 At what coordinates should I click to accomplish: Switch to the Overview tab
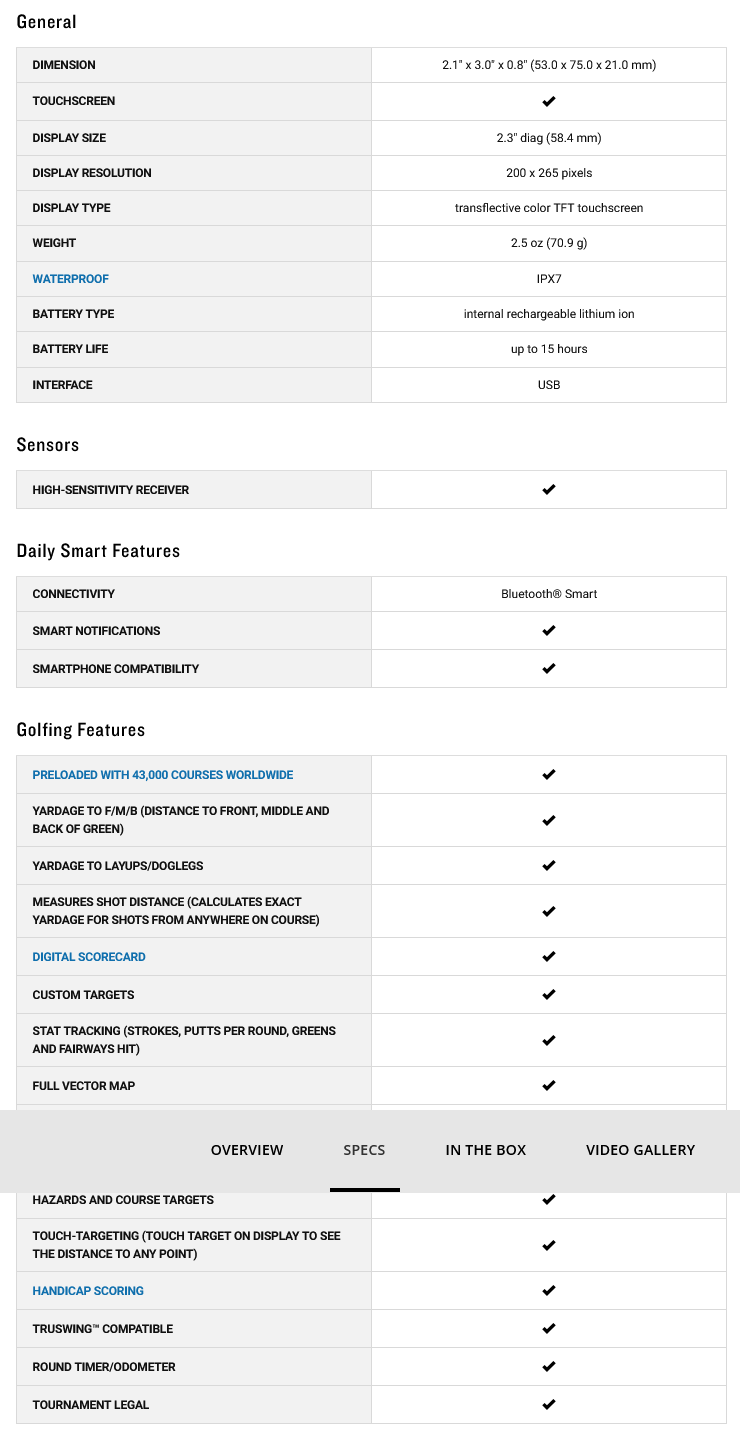[247, 1150]
